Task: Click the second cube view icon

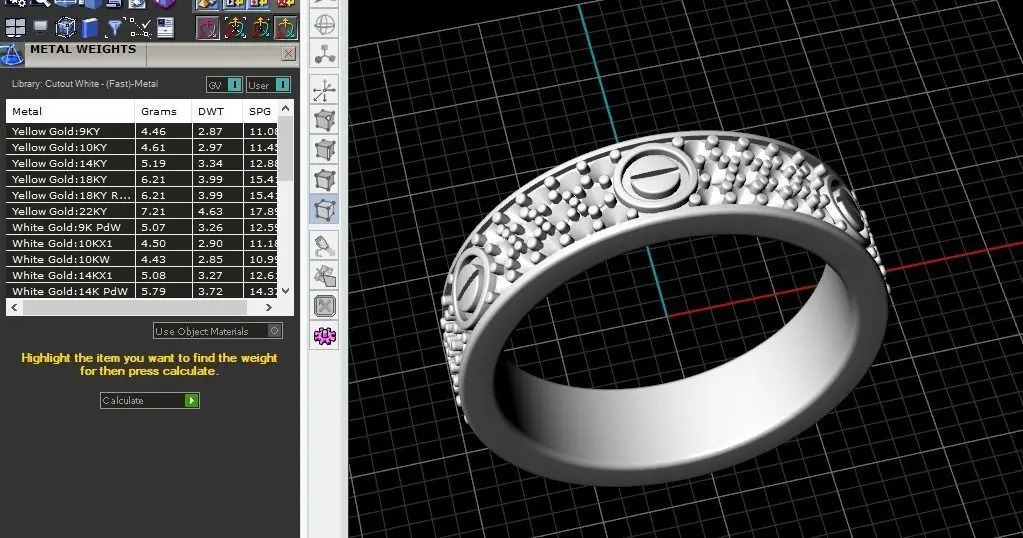Action: [x=324, y=150]
